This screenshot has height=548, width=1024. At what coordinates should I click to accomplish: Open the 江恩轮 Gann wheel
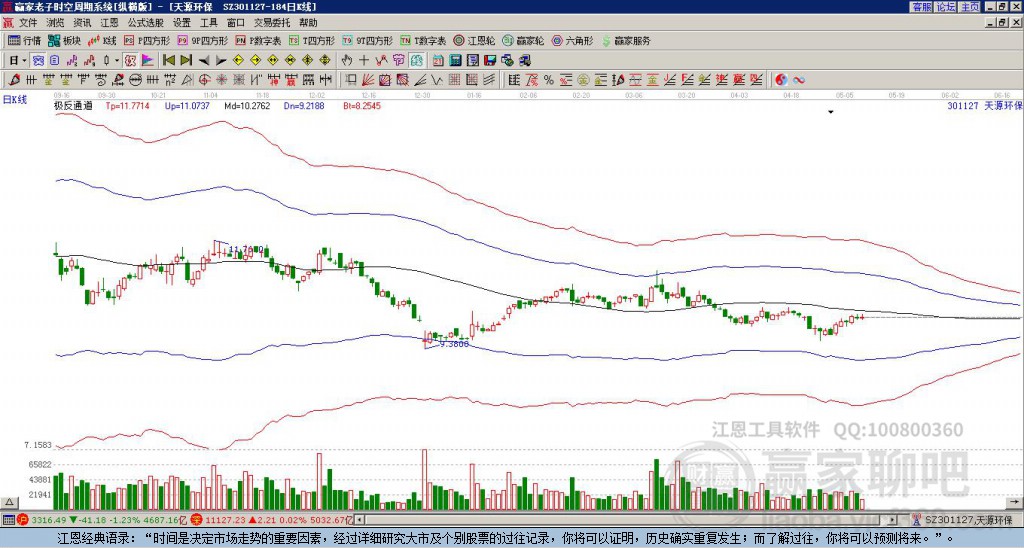click(475, 40)
